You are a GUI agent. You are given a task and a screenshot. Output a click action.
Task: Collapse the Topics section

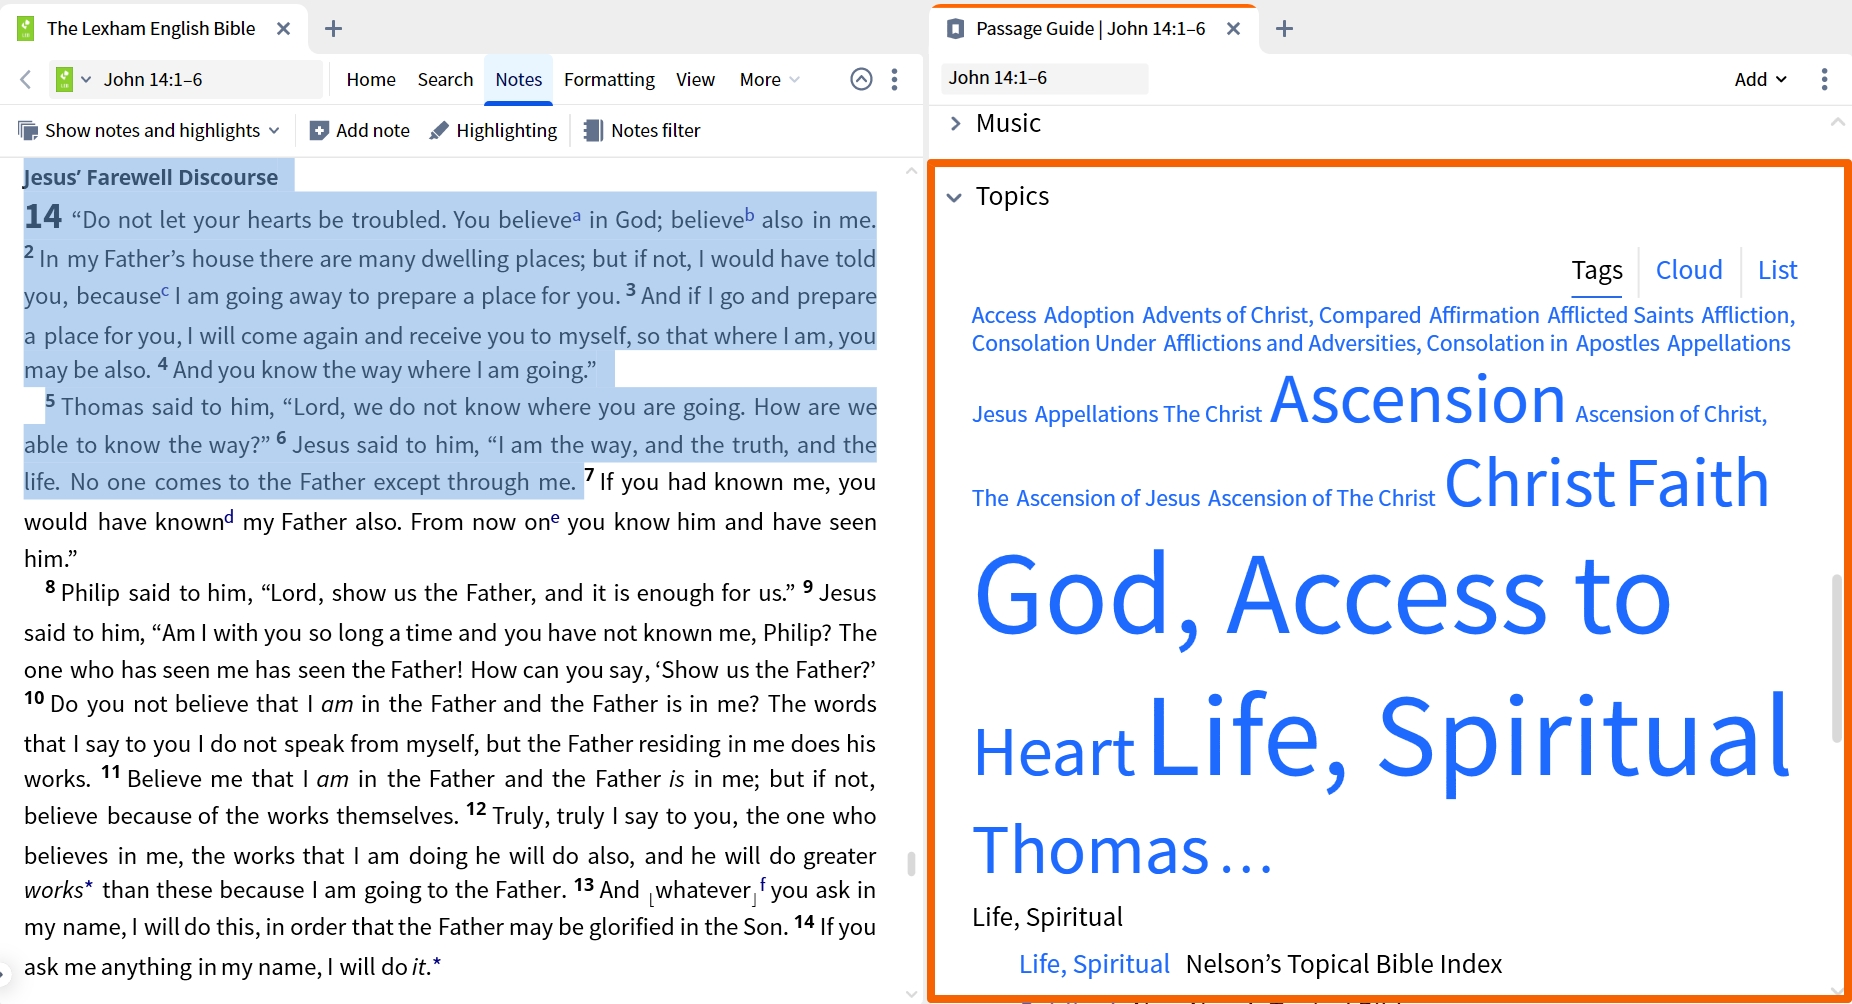click(955, 197)
